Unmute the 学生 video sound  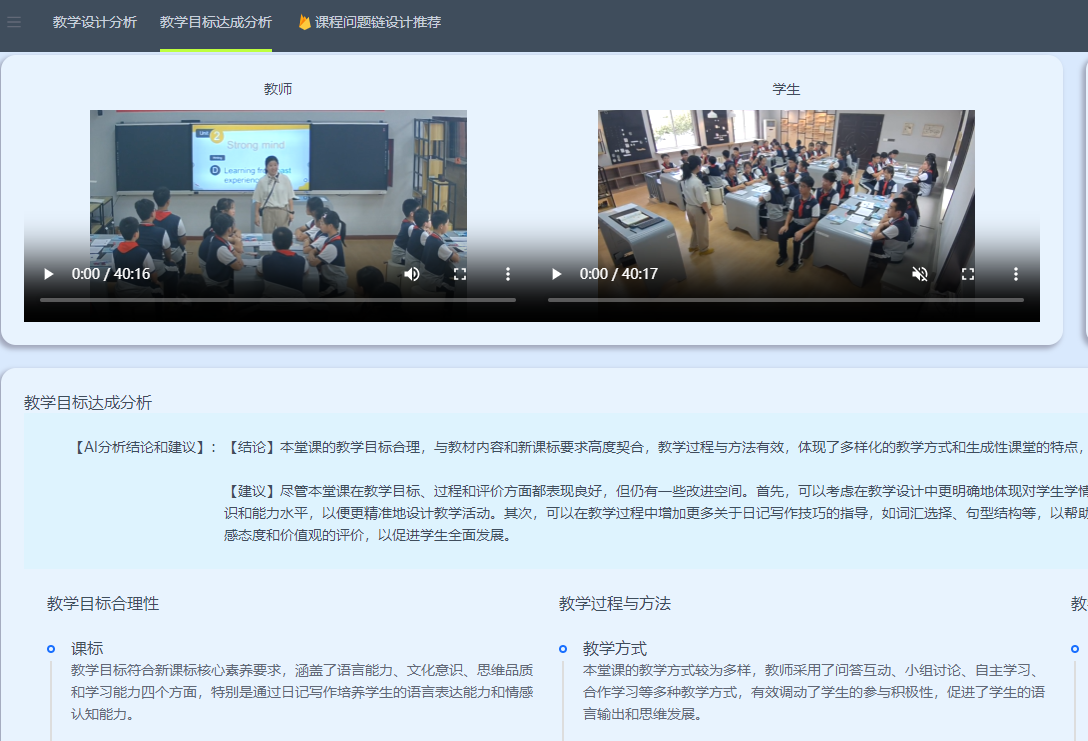click(x=920, y=274)
